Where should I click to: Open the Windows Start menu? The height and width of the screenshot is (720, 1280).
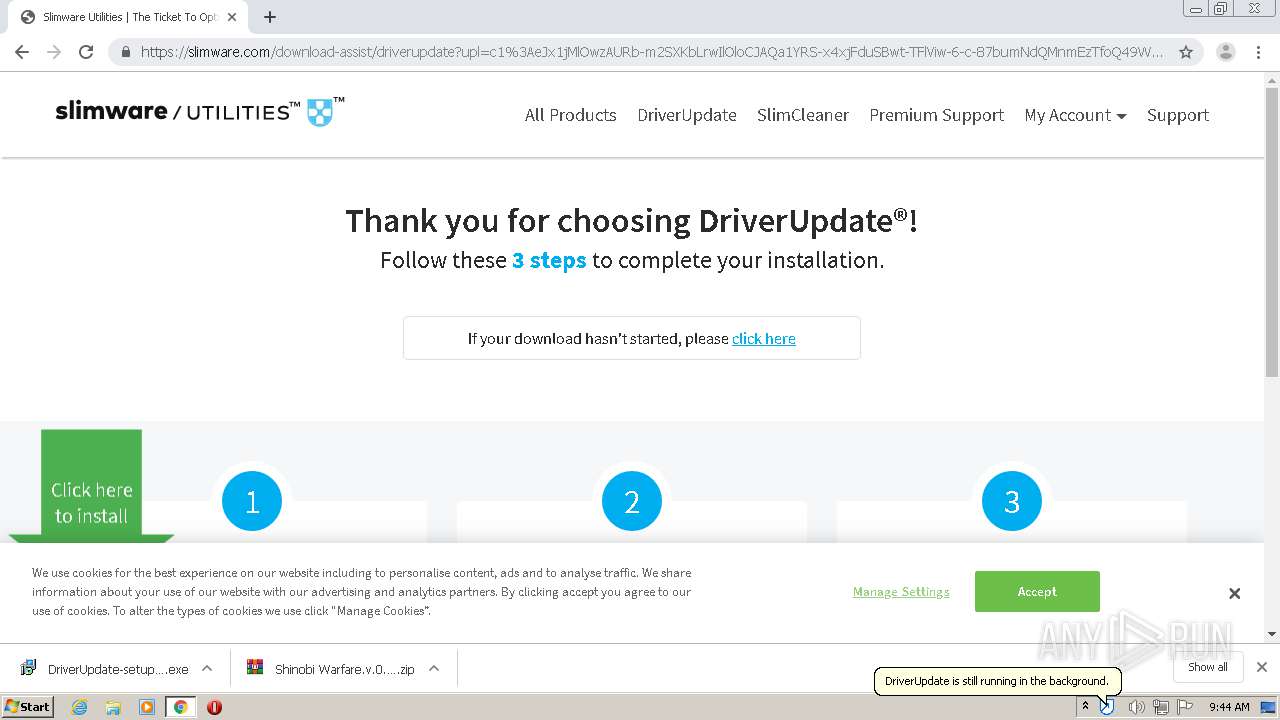point(27,707)
